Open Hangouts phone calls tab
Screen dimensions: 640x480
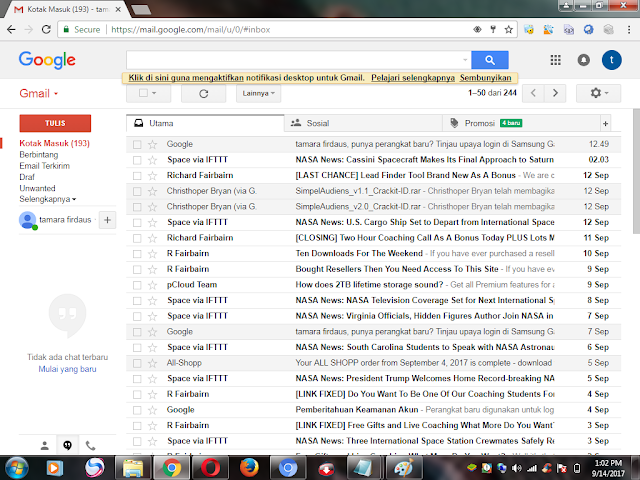pos(90,446)
